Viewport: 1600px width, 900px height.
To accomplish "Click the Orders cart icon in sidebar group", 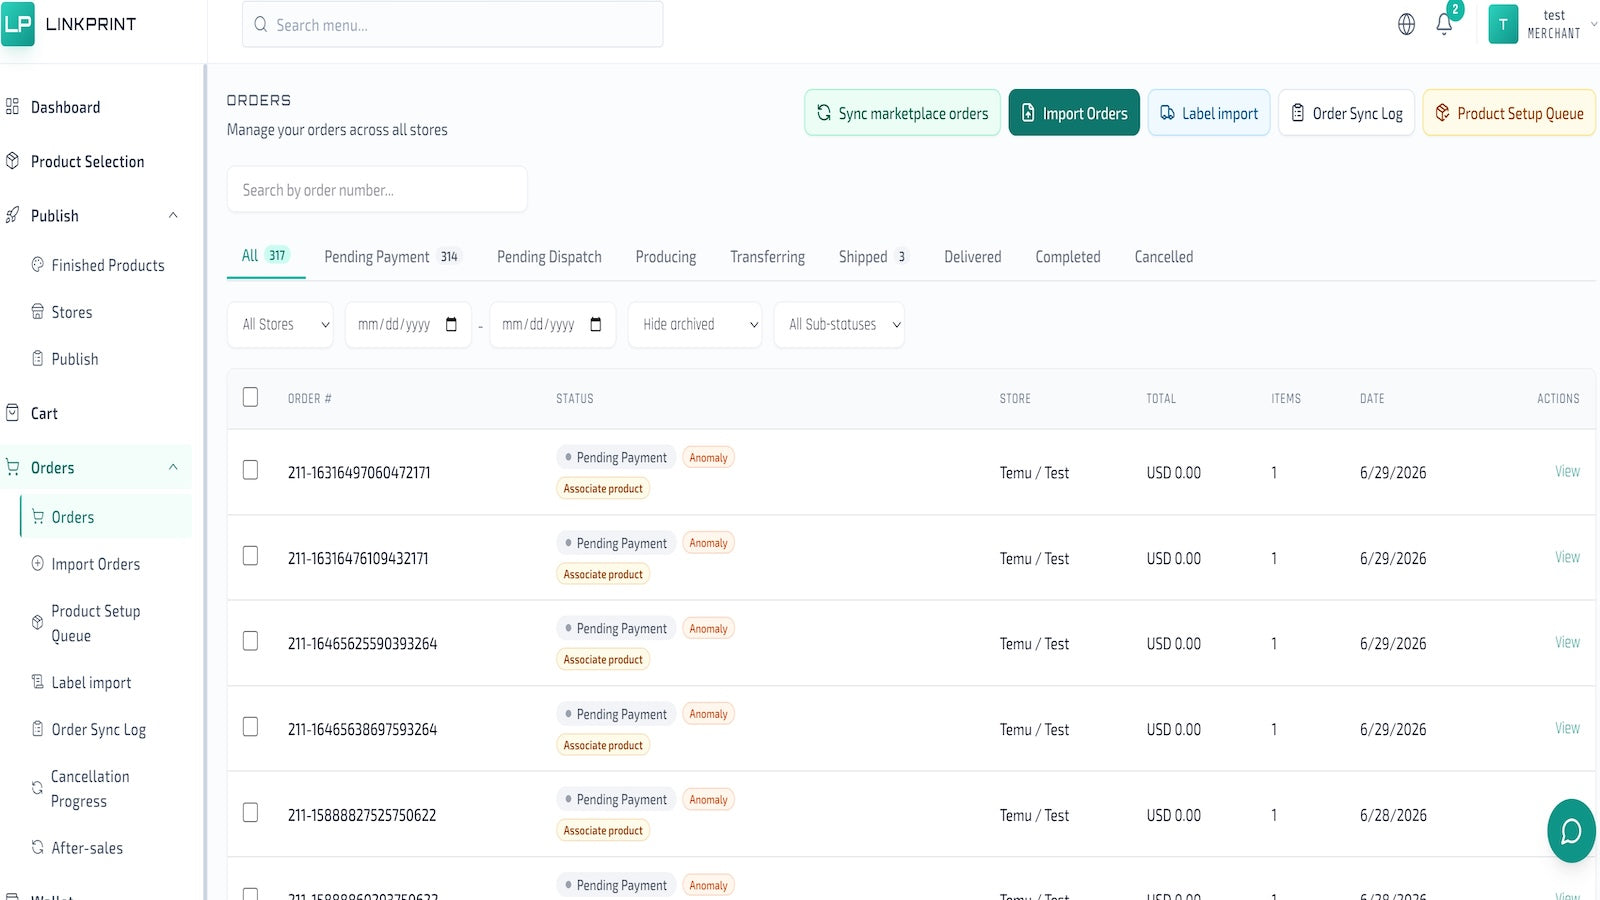I will [12, 467].
